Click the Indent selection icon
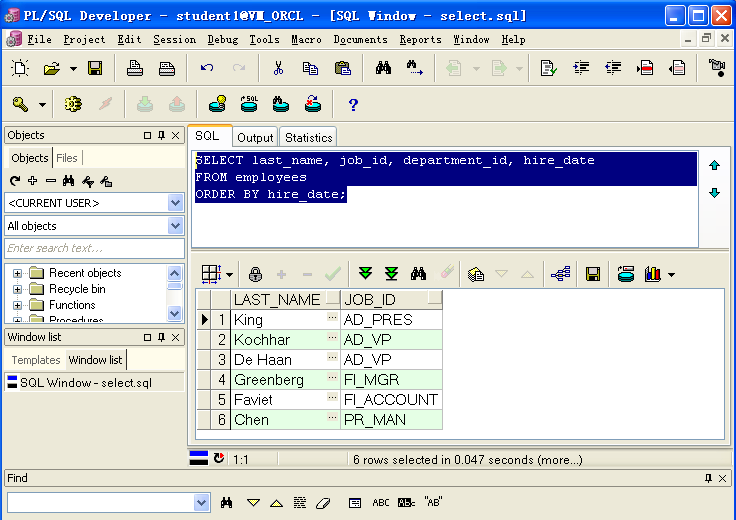The width and height of the screenshot is (736, 520). [581, 69]
